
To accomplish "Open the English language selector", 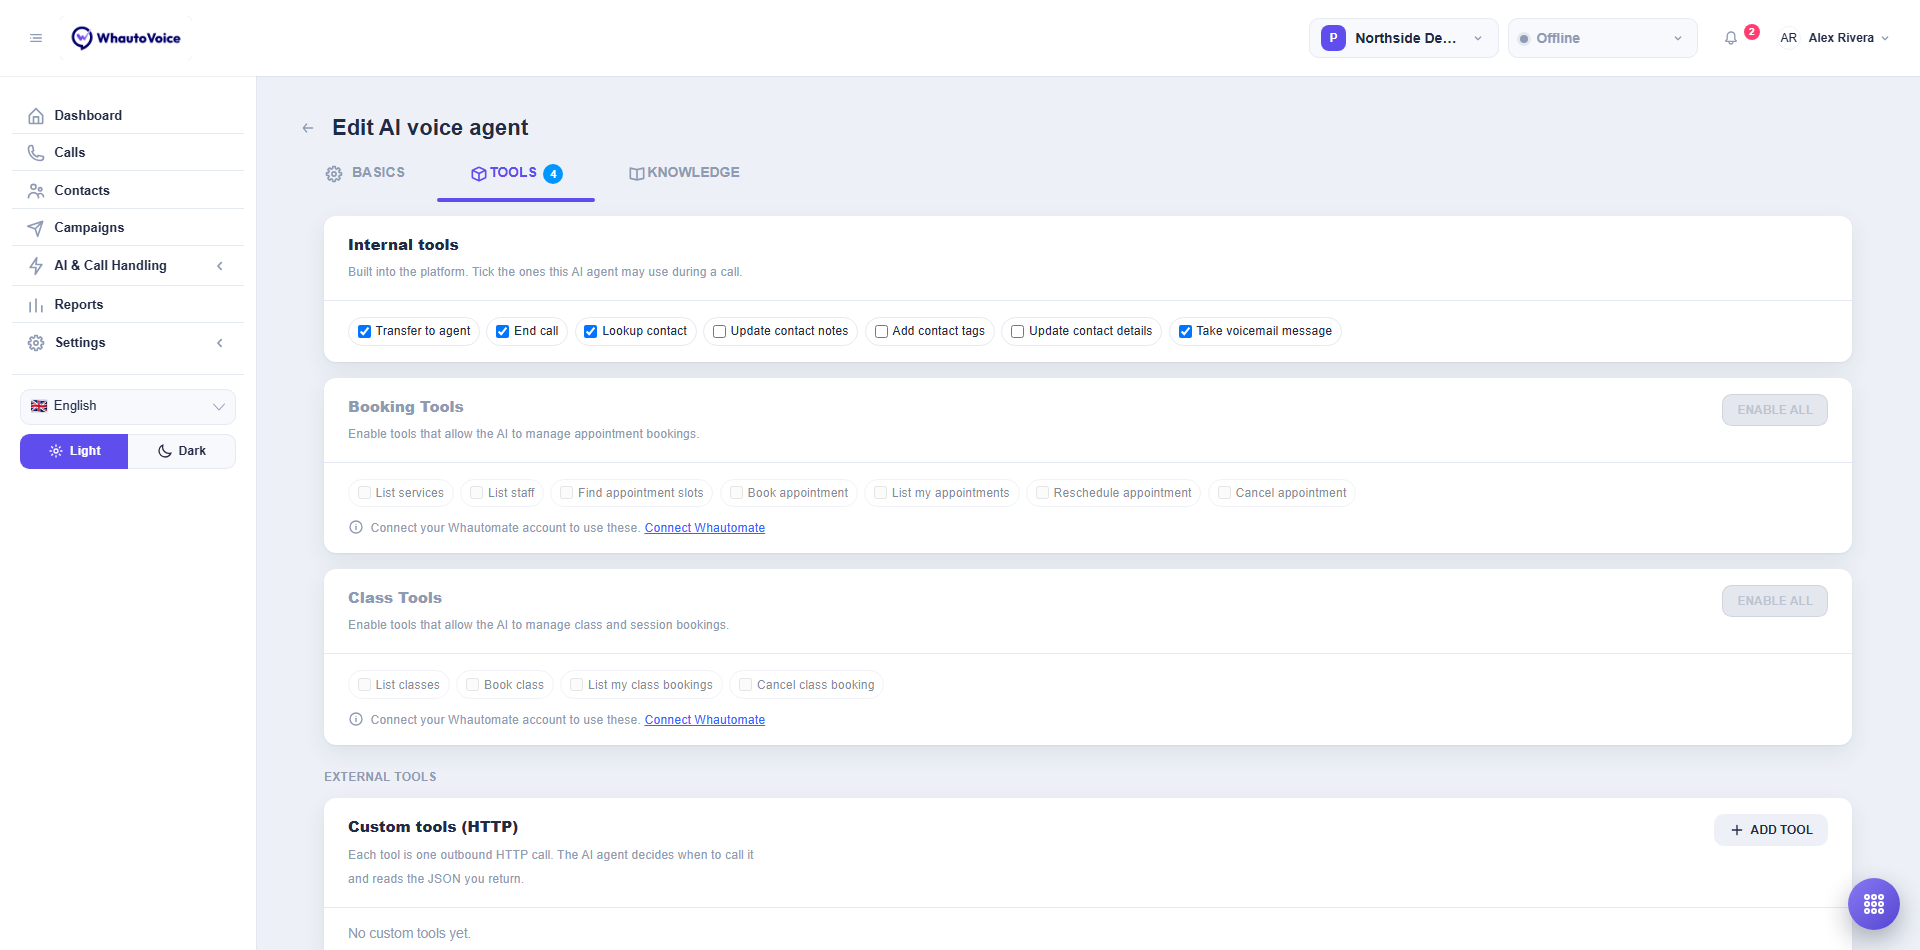I will [128, 406].
